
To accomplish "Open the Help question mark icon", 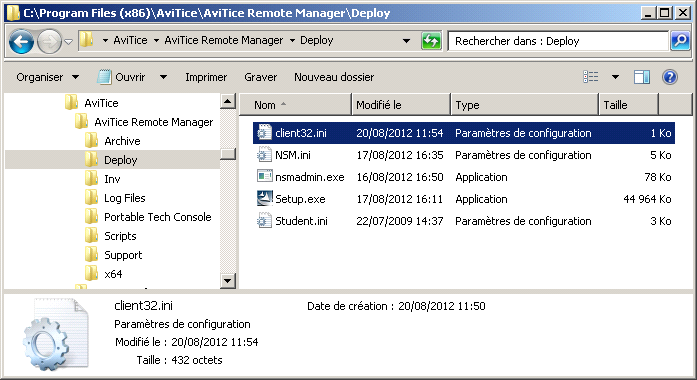I will 669,77.
